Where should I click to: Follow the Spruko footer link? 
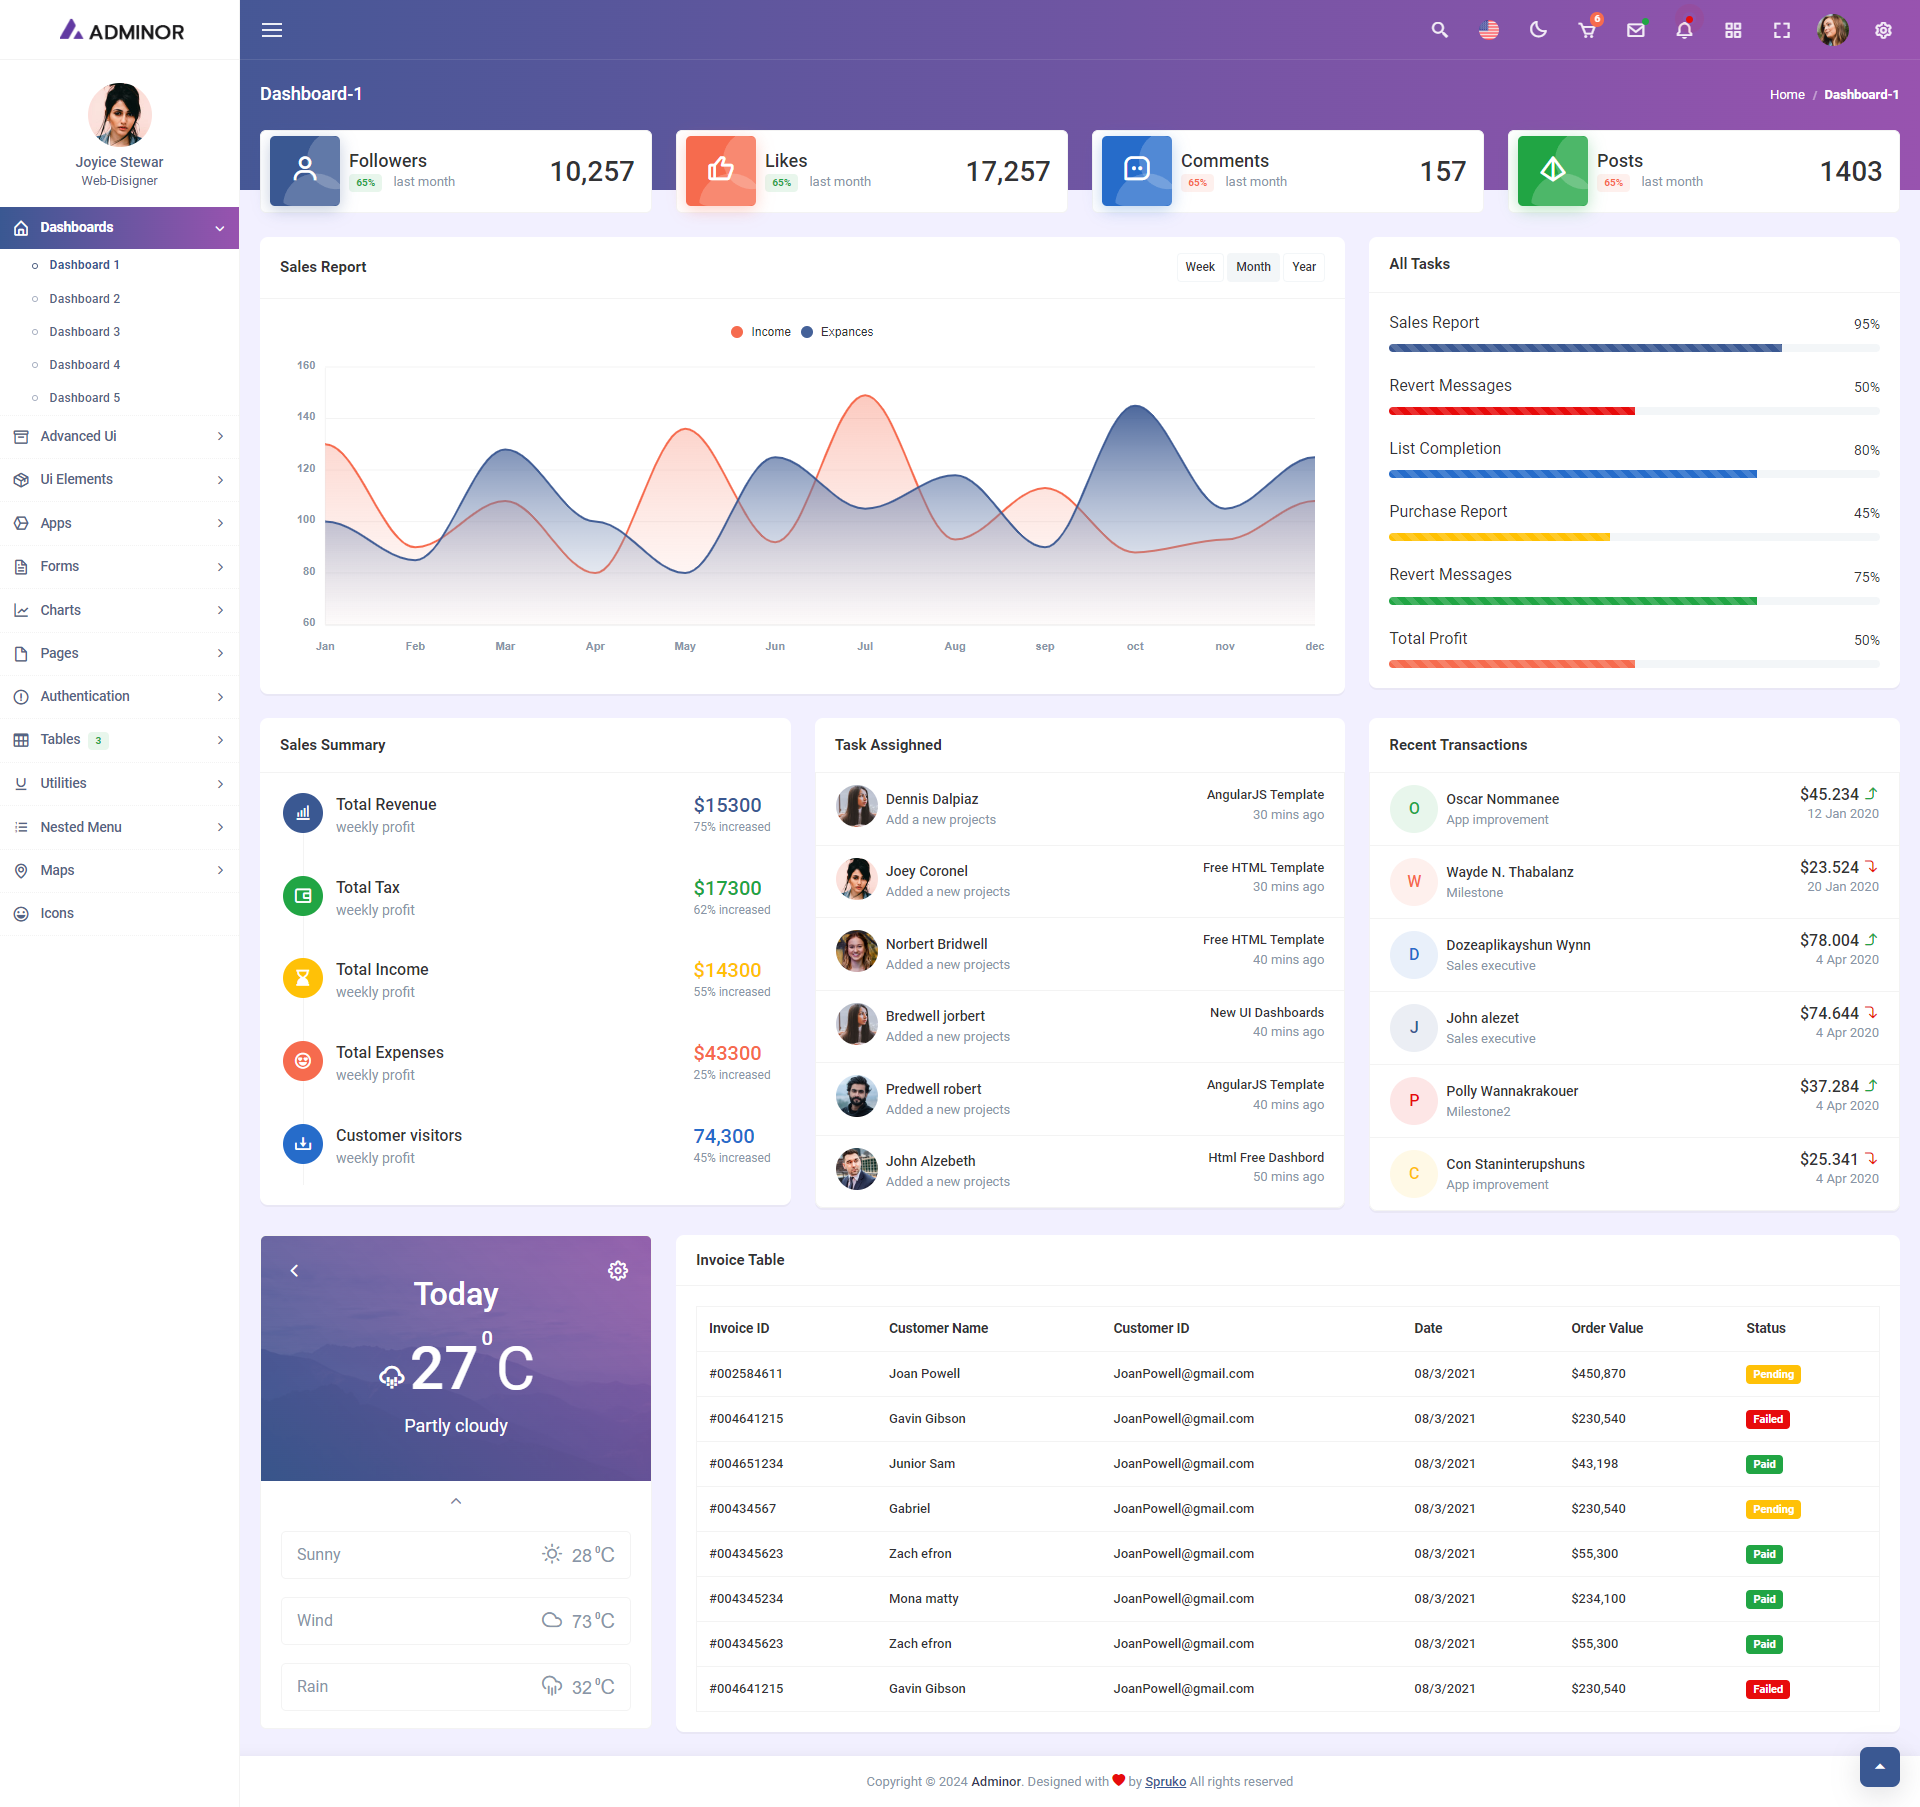tap(1165, 1781)
